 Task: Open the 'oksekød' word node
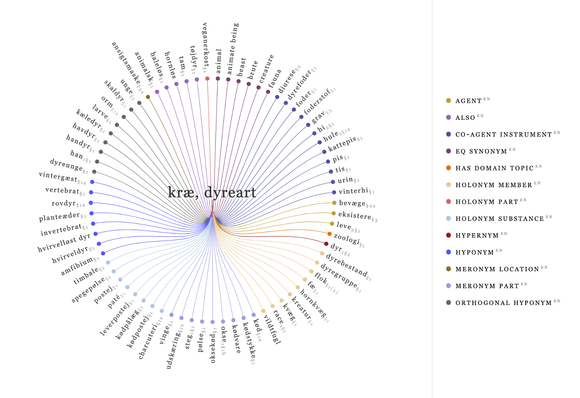pyautogui.click(x=213, y=345)
